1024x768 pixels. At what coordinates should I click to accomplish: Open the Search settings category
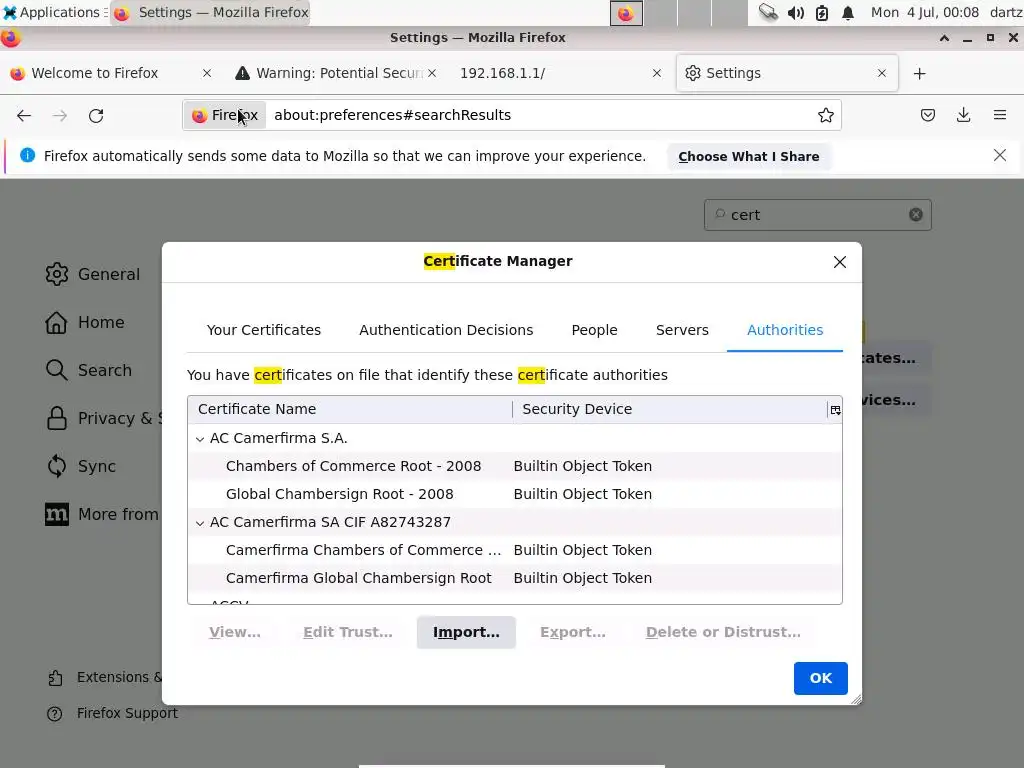point(89,370)
